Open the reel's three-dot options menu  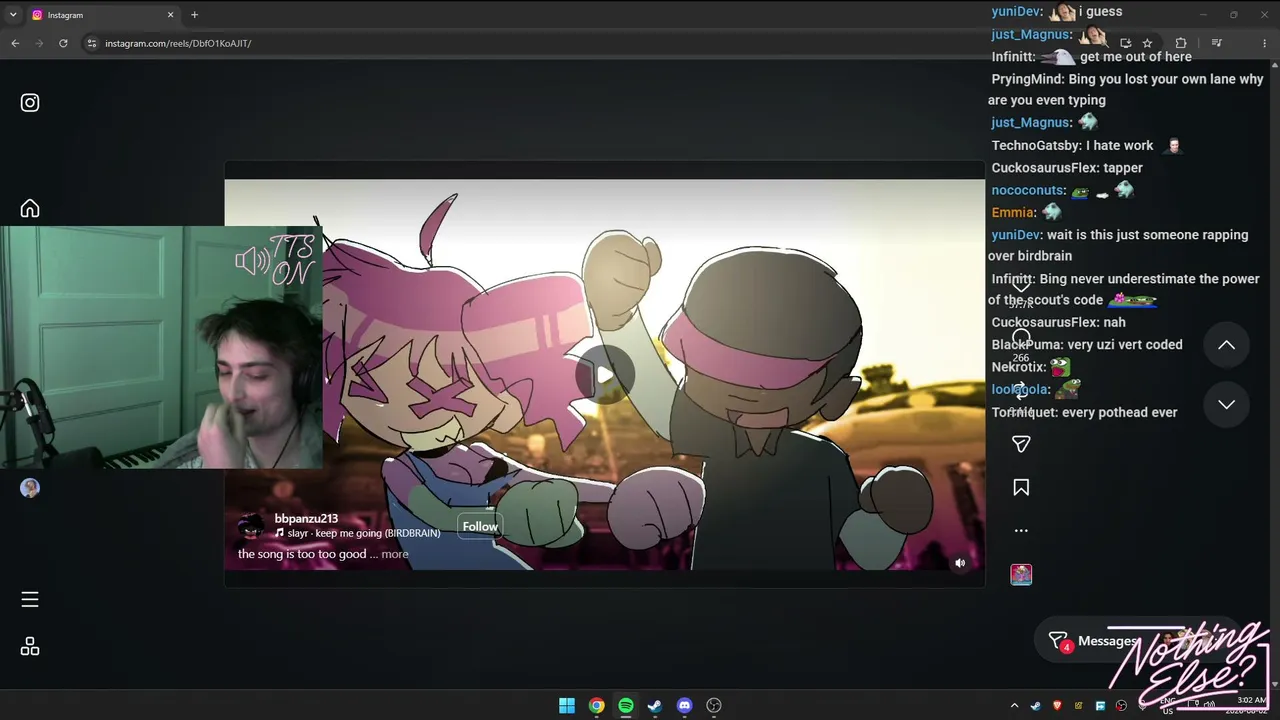click(x=1021, y=531)
